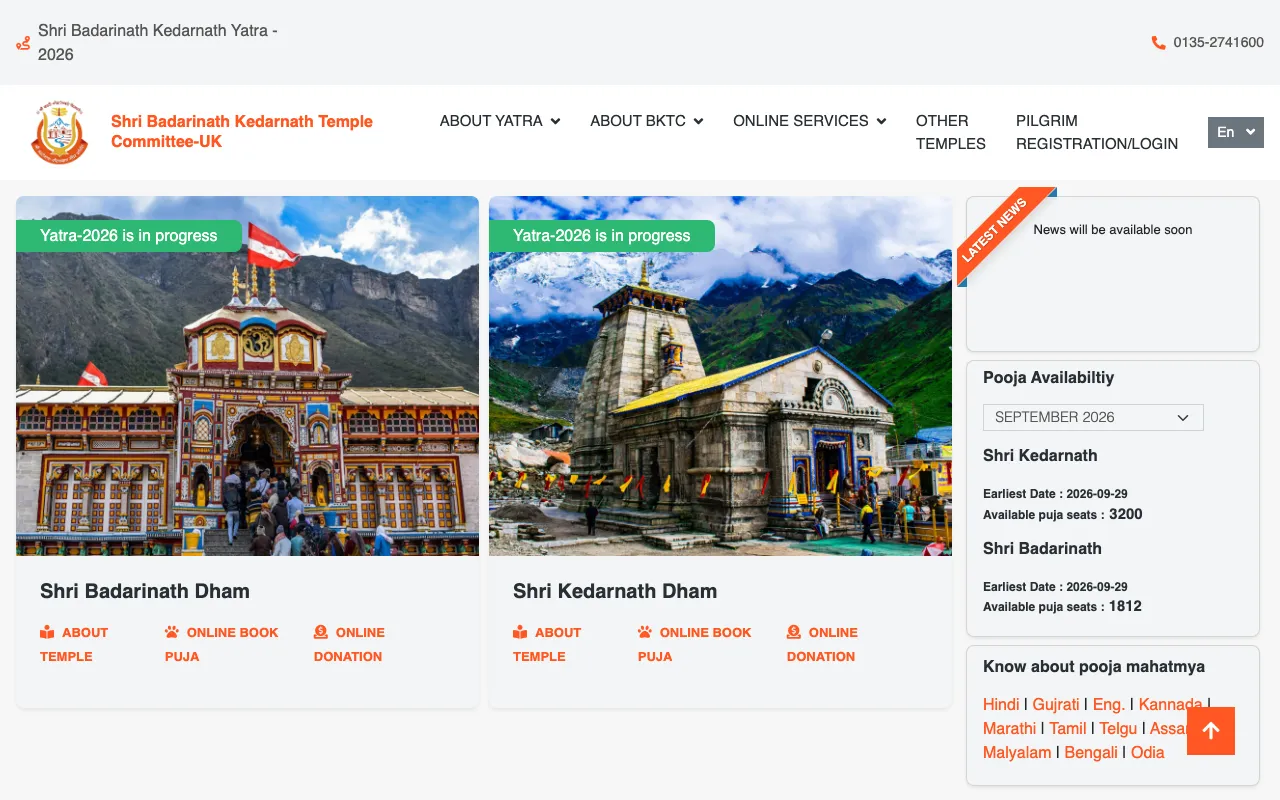The image size is (1280, 800).
Task: Click Shri Badarinath Kedarnath Yatra - 2026 header text
Action: [x=158, y=42]
